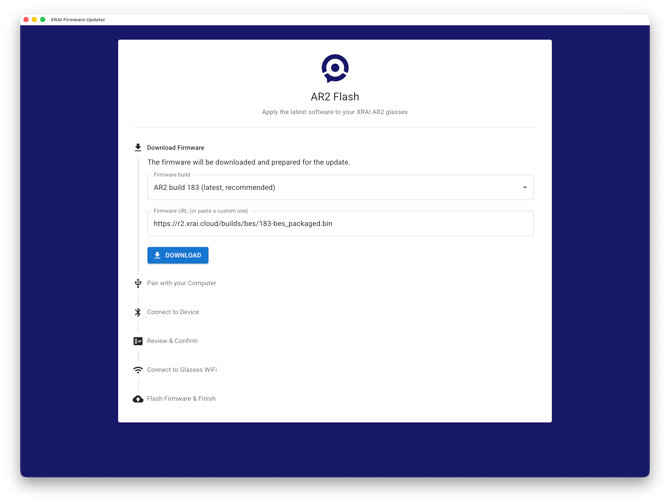Click the subtitle about applying latest software
Viewport: 670px width, 504px height.
tap(335, 112)
